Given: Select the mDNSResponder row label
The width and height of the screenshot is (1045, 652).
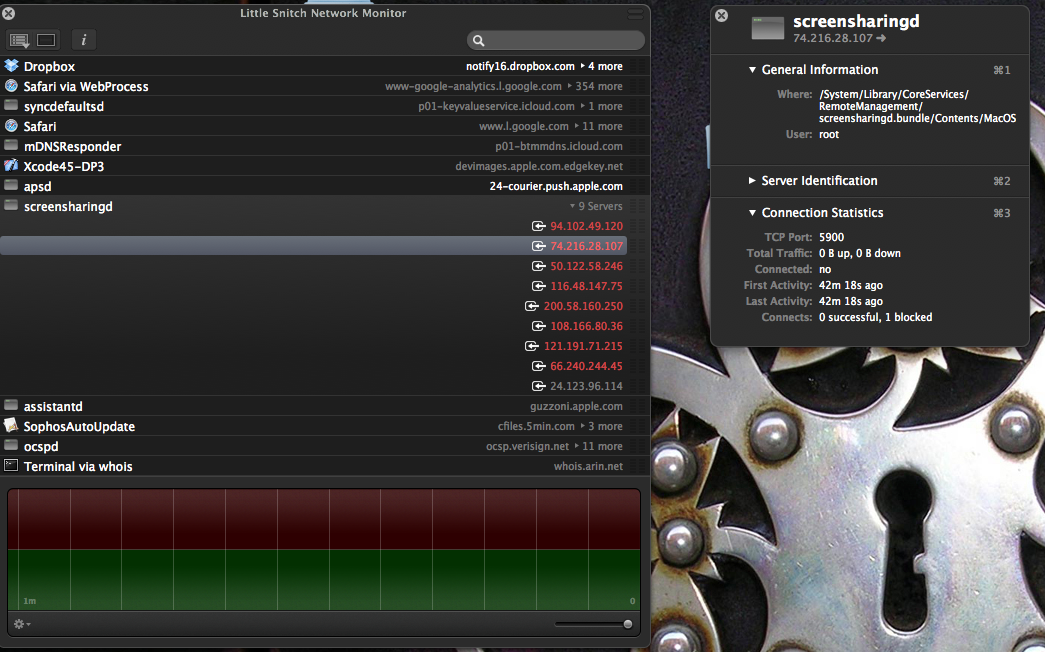Looking at the screenshot, I should click(73, 146).
